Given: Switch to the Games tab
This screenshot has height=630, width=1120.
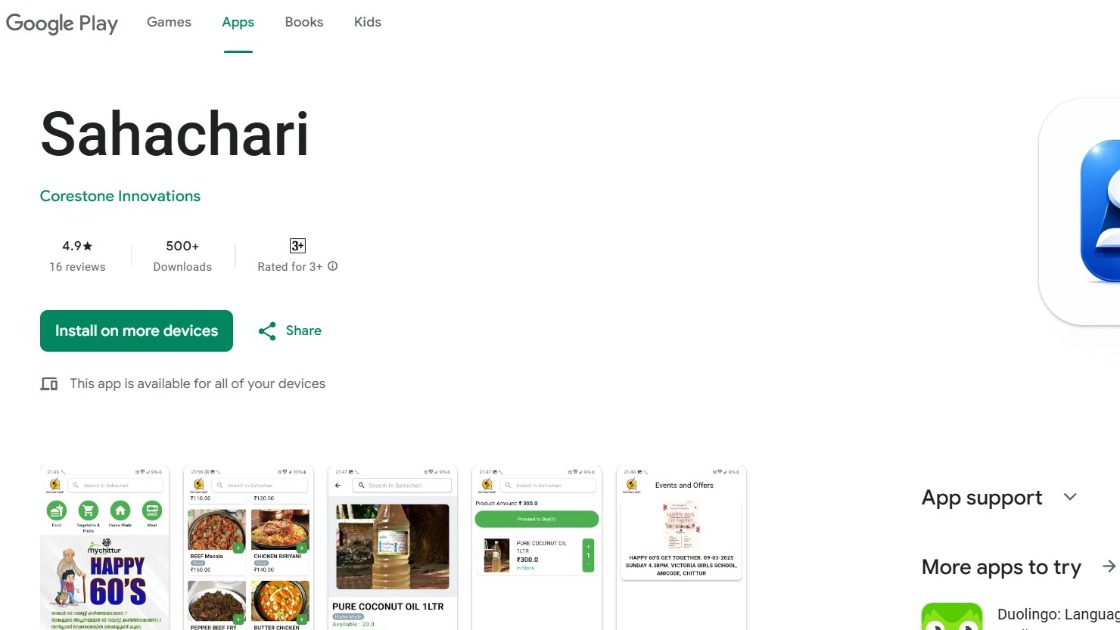Looking at the screenshot, I should click(x=169, y=22).
